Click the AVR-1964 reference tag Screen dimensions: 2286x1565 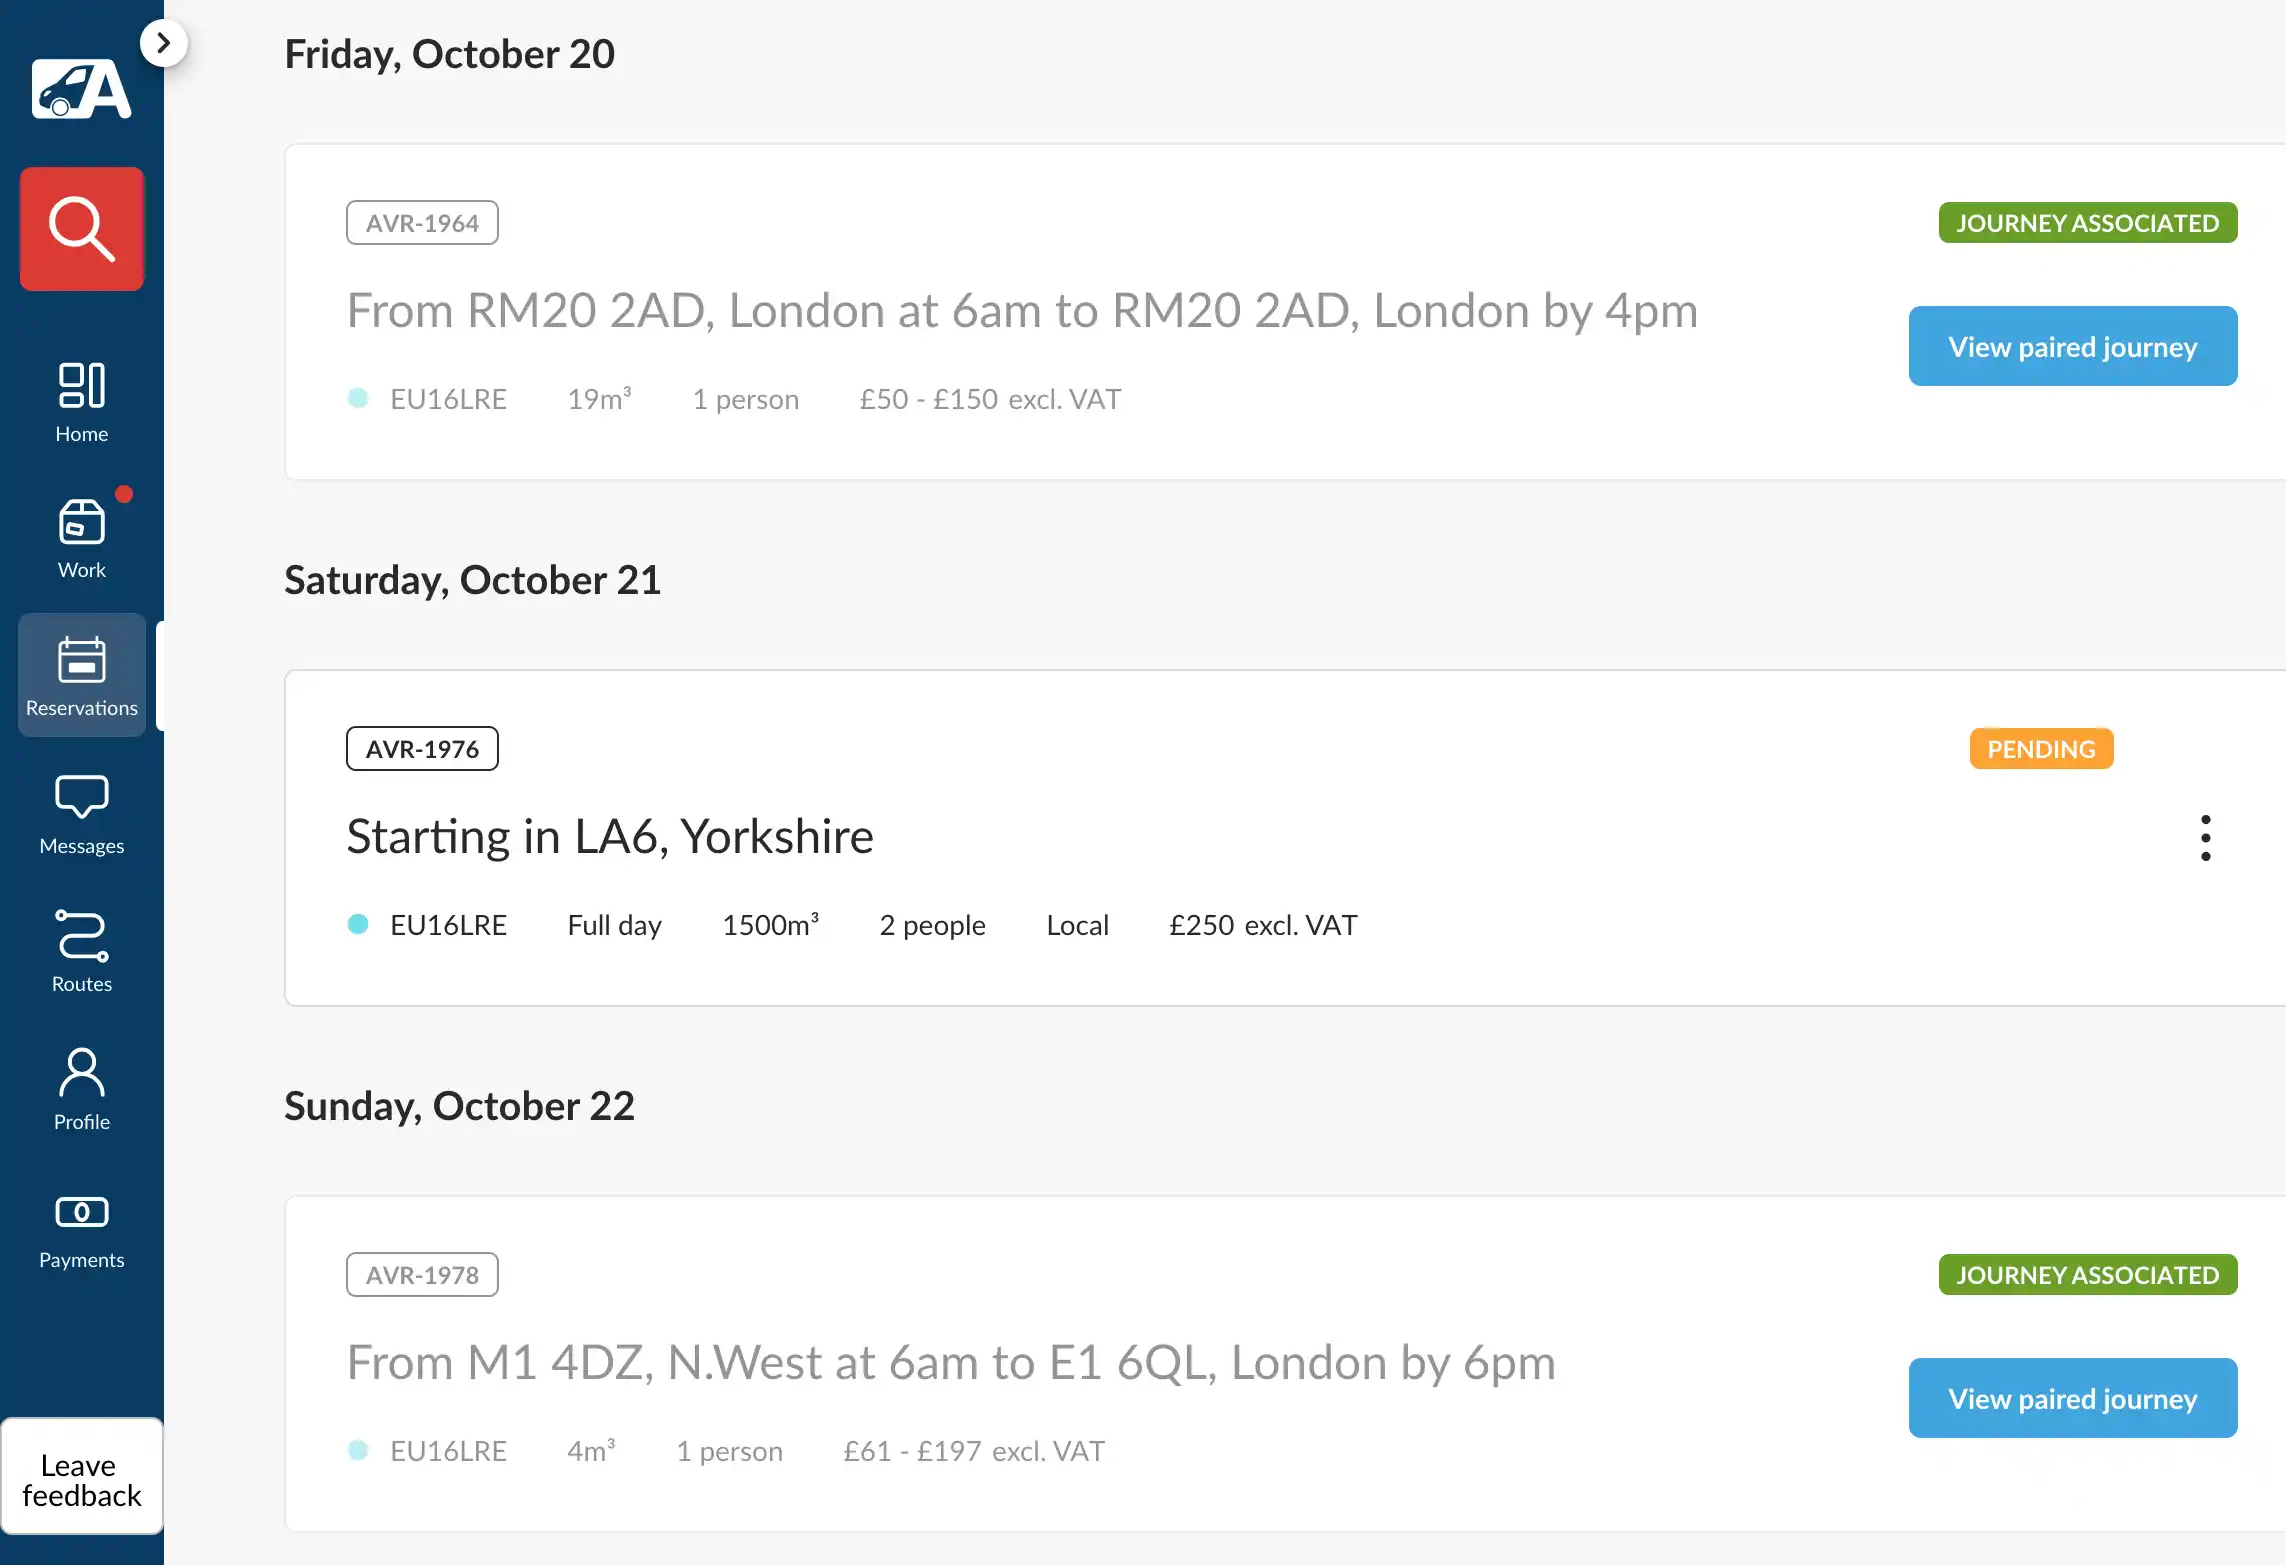pyautogui.click(x=422, y=223)
